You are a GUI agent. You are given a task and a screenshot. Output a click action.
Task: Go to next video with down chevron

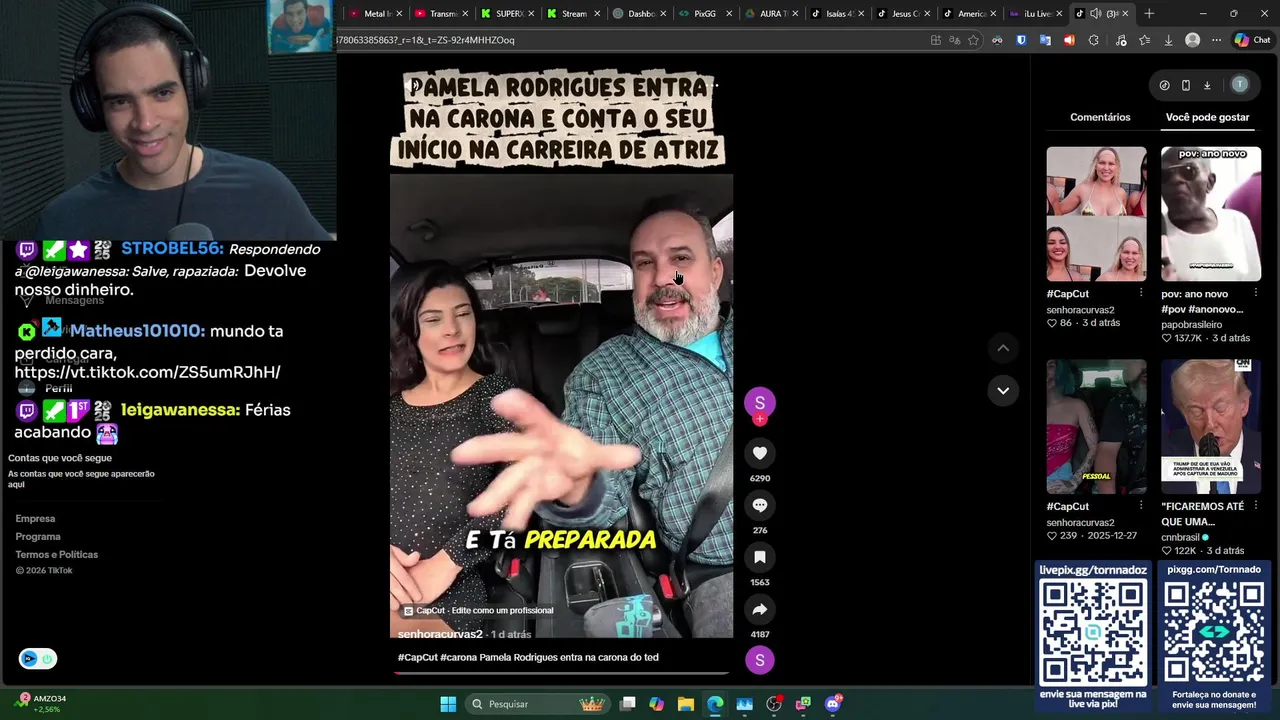coord(1003,390)
